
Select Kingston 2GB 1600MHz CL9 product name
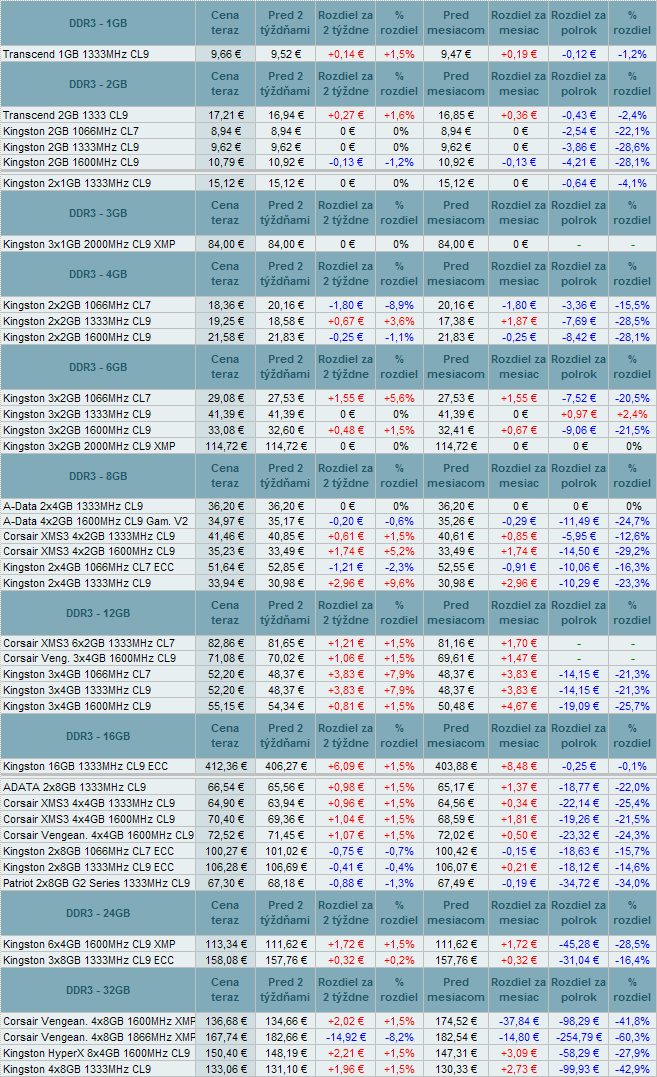tap(71, 163)
